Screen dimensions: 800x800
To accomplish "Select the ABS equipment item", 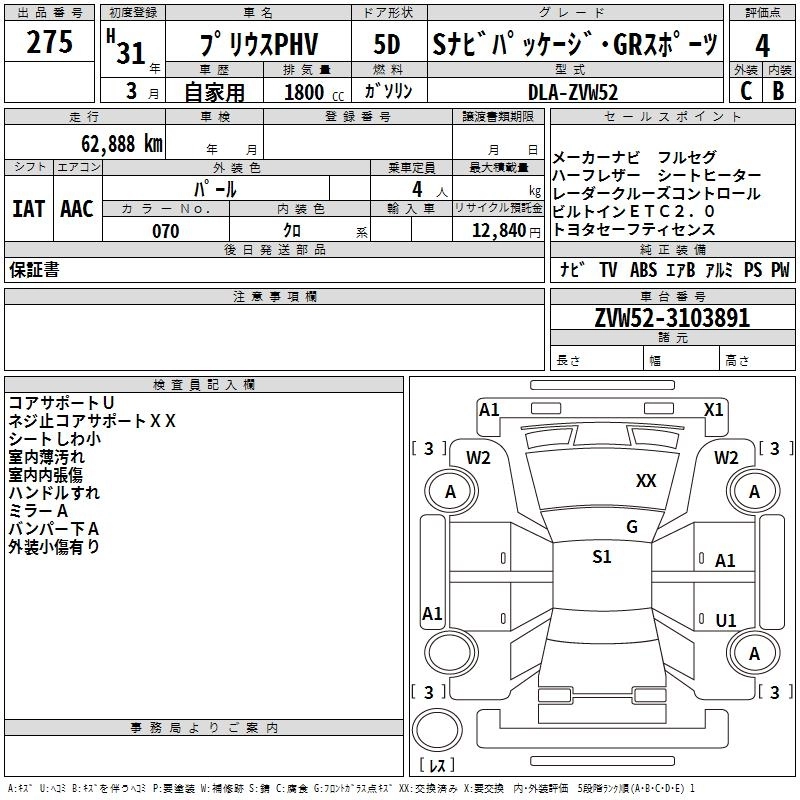I will pyautogui.click(x=643, y=269).
